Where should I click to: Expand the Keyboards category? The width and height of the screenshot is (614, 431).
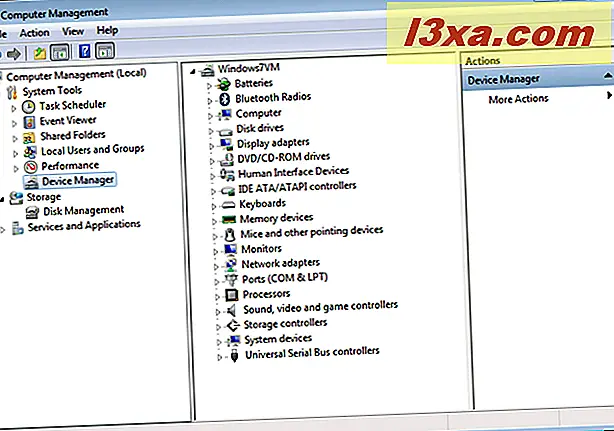(x=214, y=206)
